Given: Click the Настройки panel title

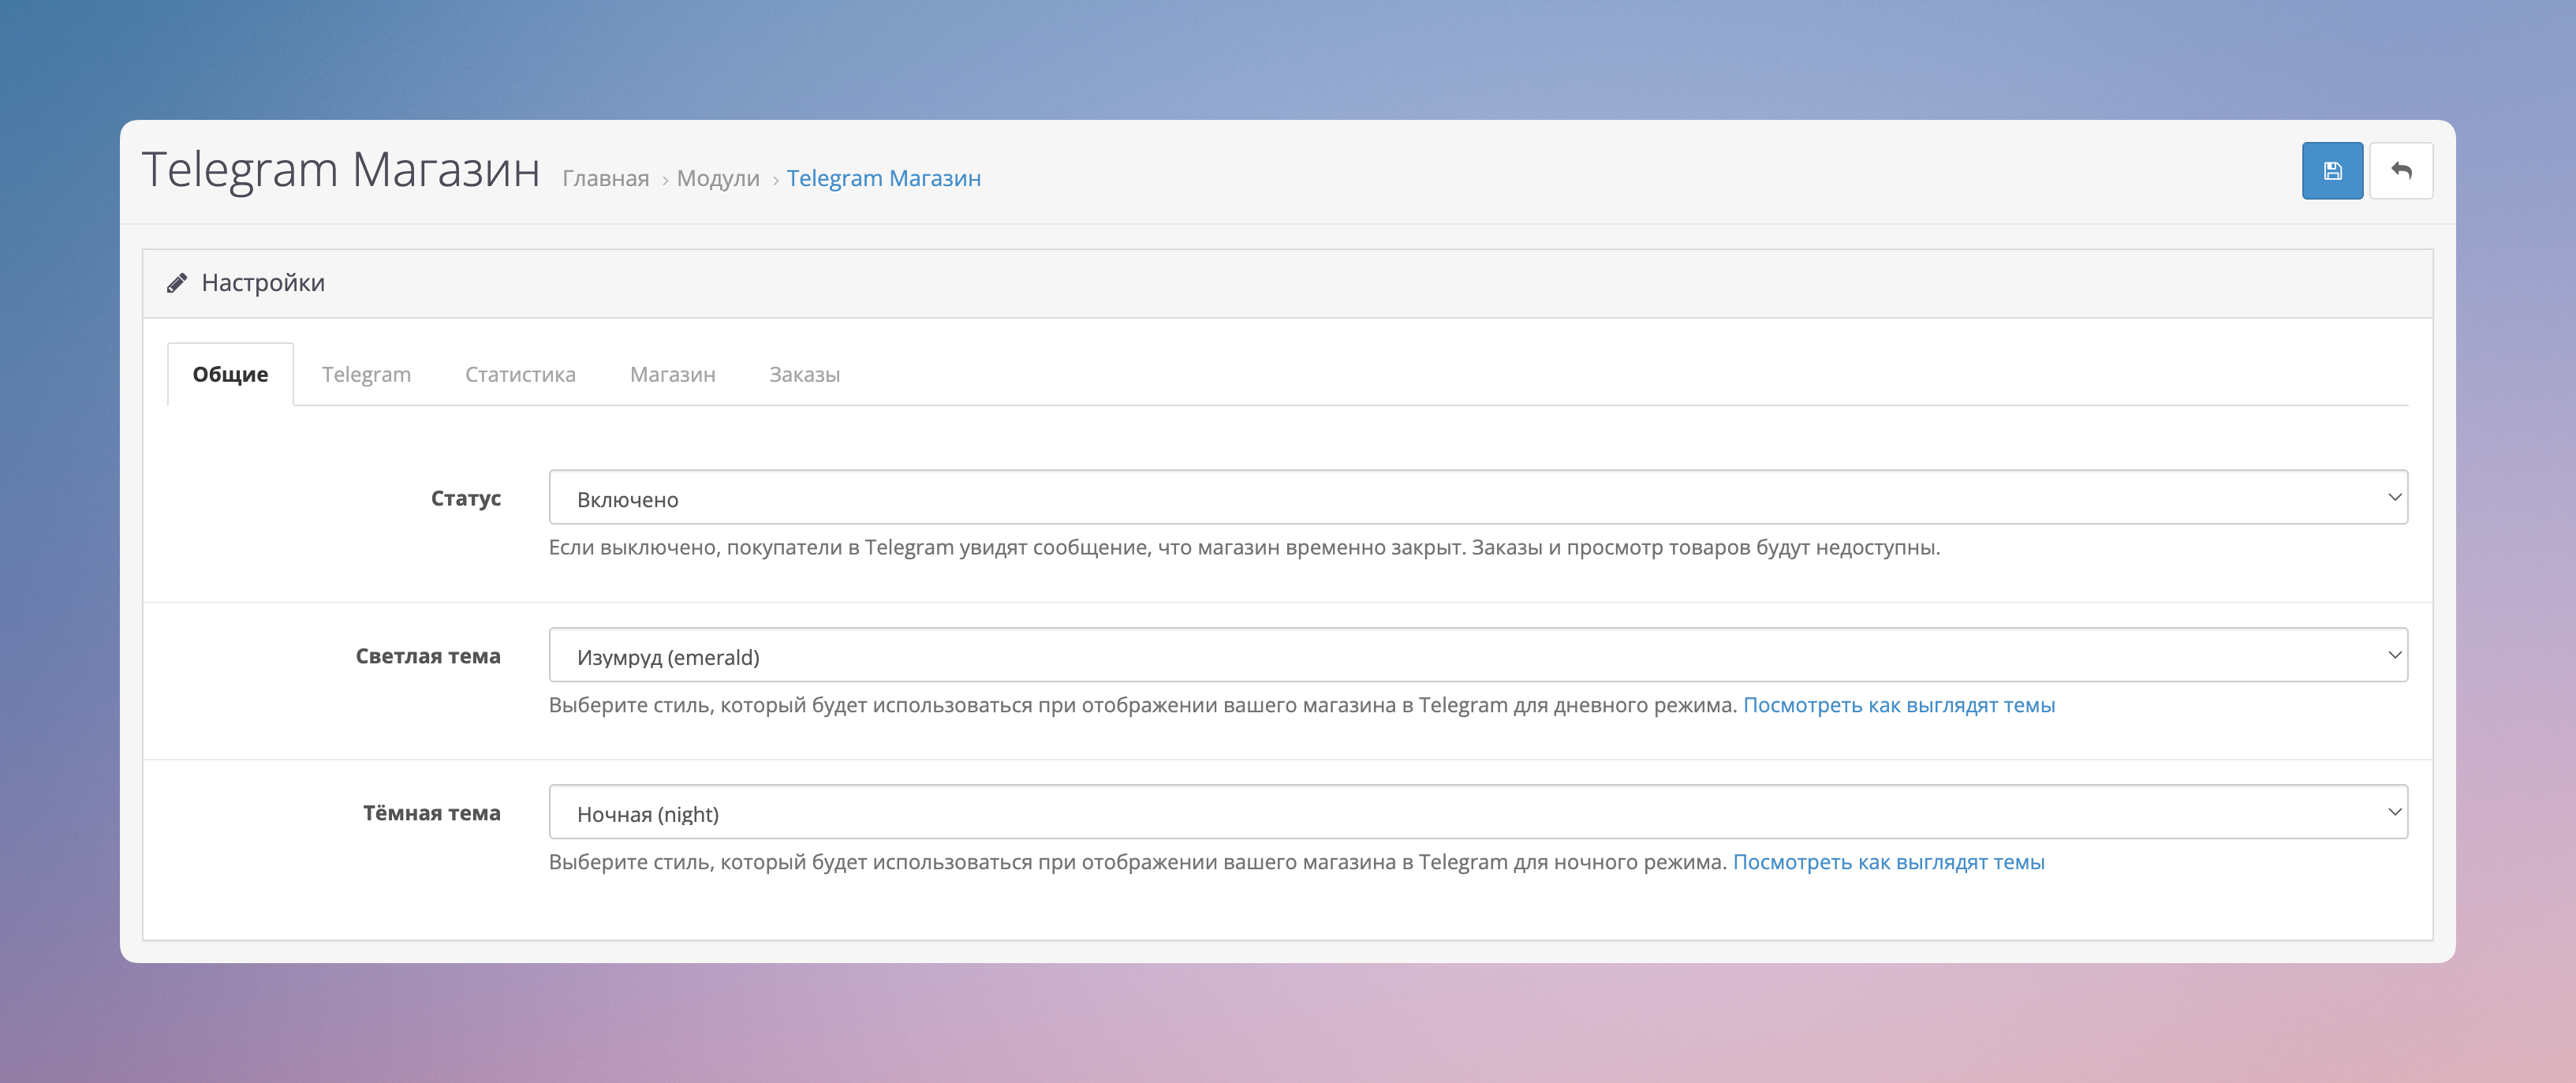Looking at the screenshot, I should coord(263,283).
